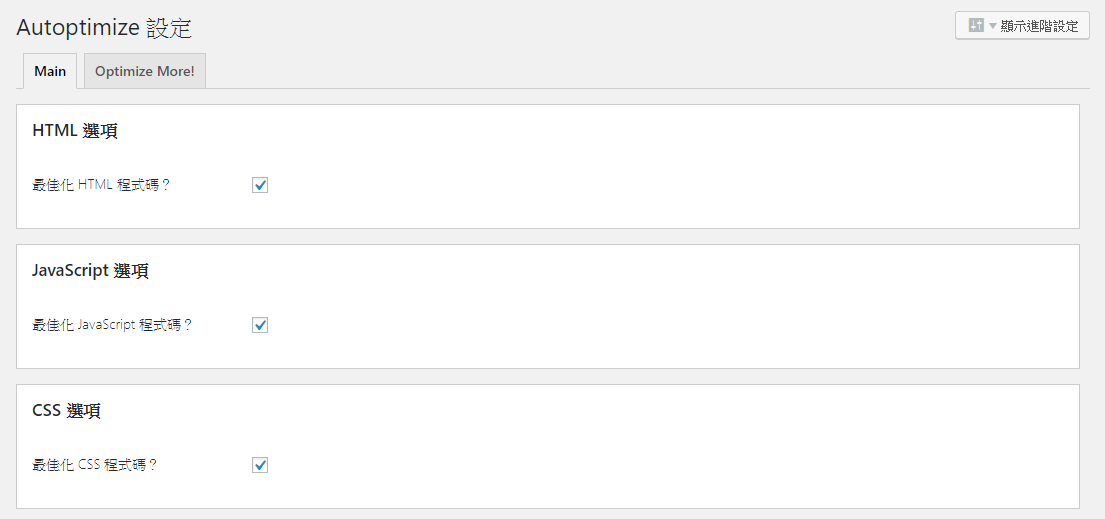Click the sliders icon in 顯示進階設定 button
The height and width of the screenshot is (519, 1105).
[976, 26]
